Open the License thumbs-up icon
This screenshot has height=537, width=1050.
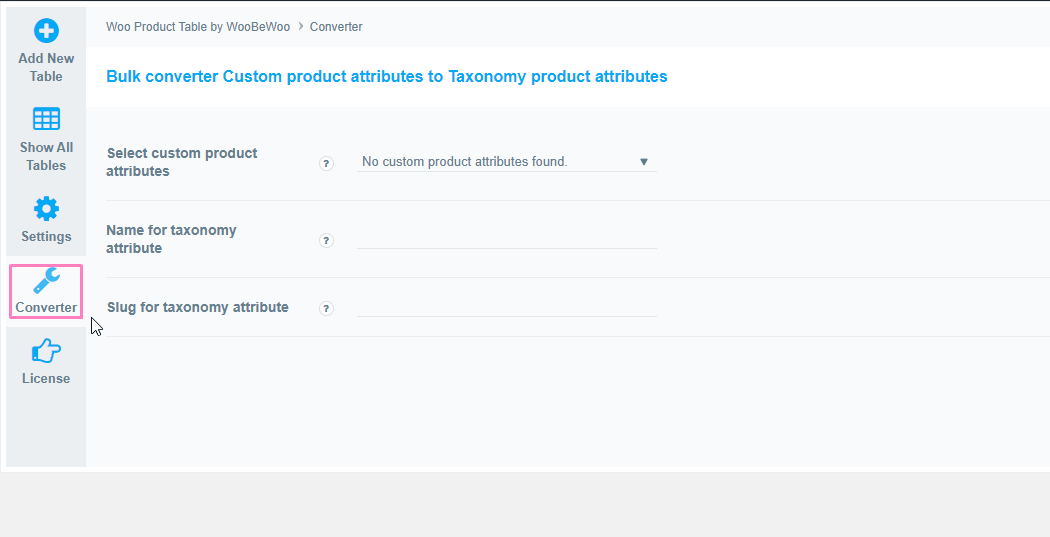46,351
